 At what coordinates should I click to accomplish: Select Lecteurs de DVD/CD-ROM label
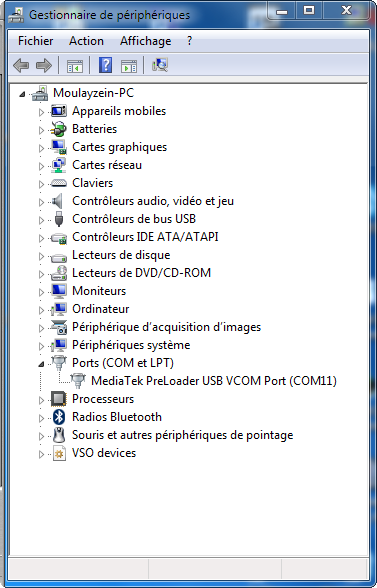(141, 273)
